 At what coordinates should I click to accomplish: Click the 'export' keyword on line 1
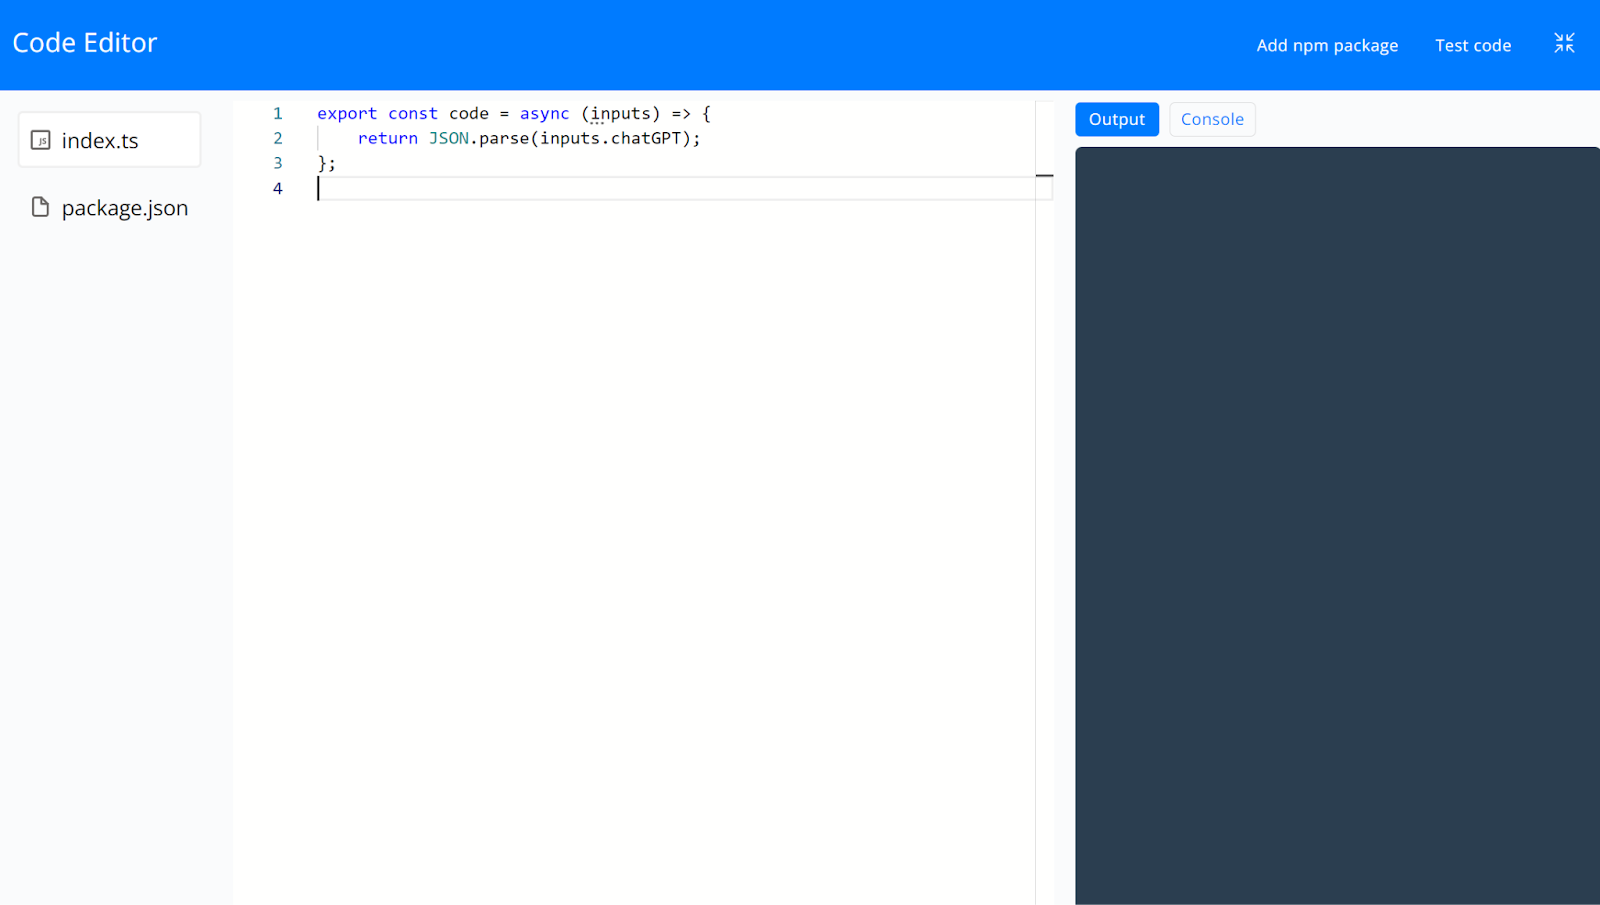tap(347, 114)
